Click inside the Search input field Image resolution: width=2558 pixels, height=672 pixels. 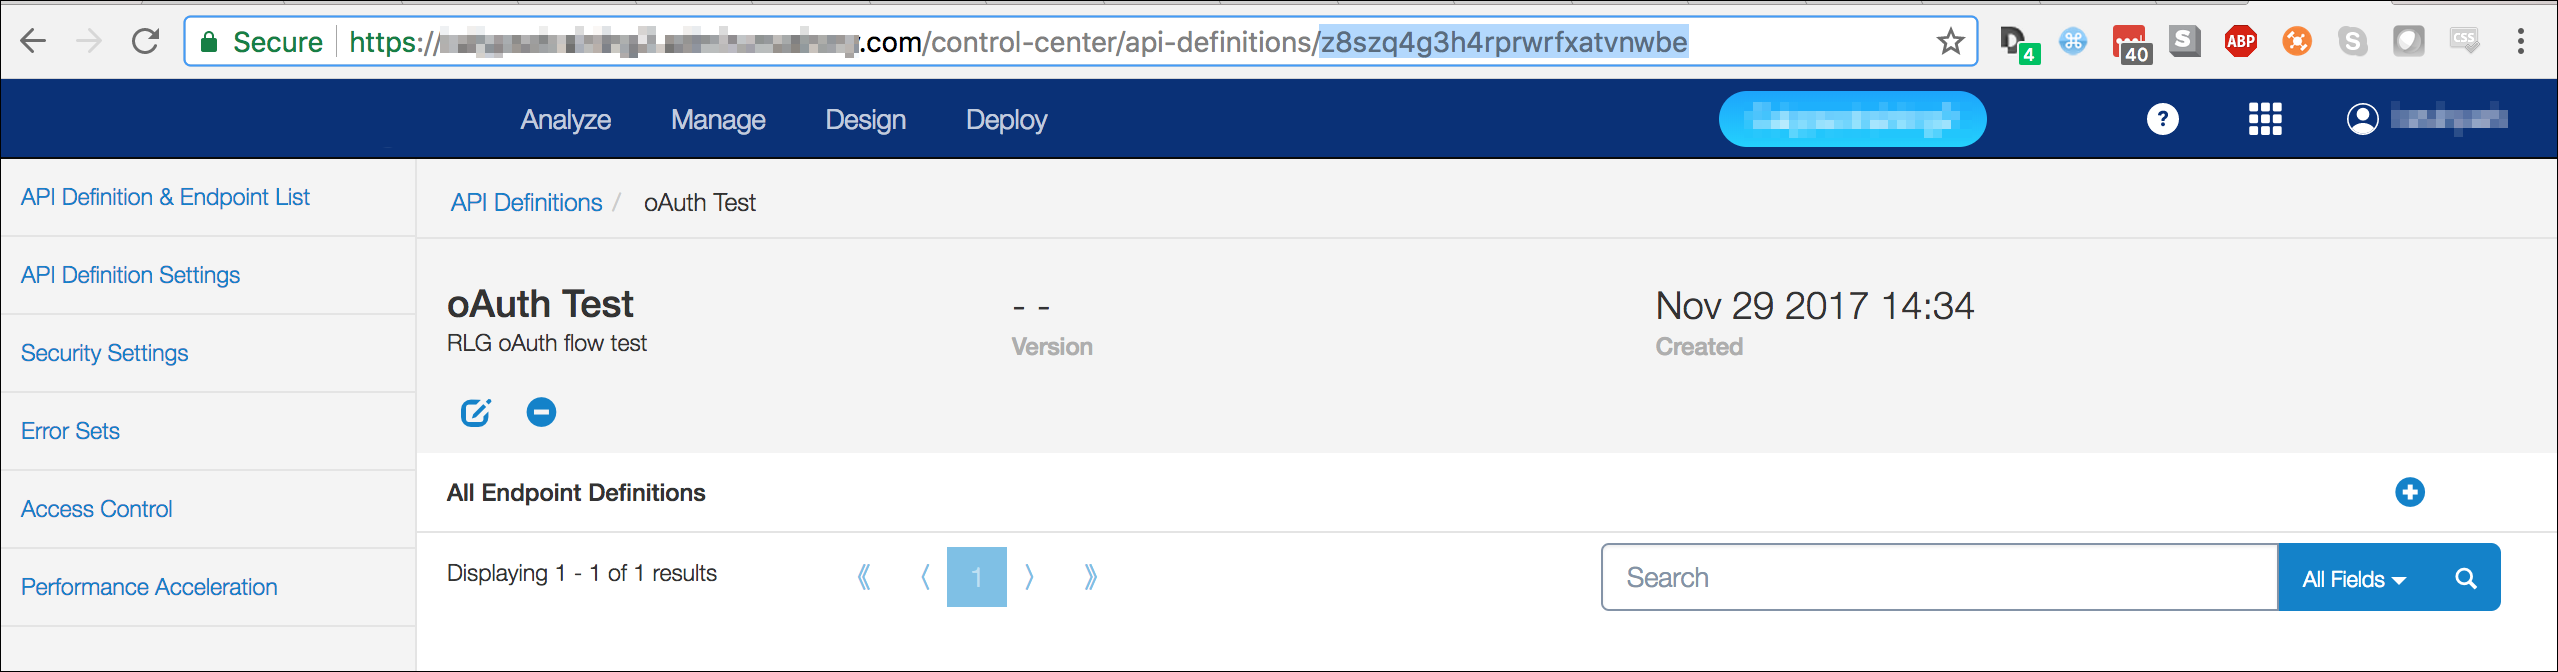1938,578
